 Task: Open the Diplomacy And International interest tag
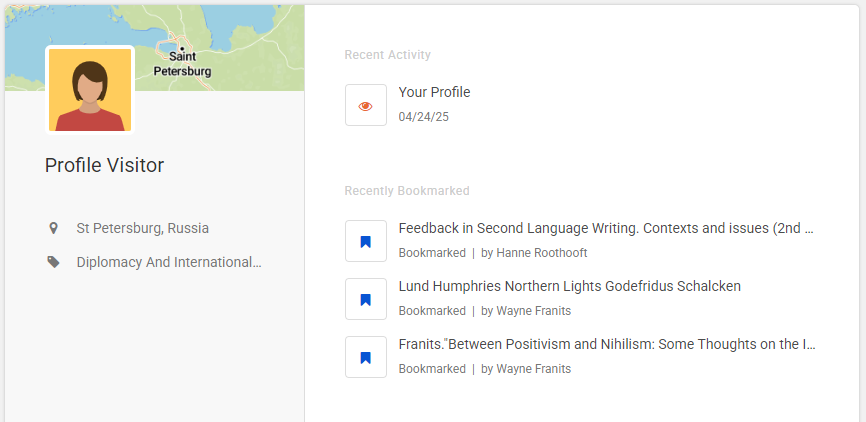[168, 262]
